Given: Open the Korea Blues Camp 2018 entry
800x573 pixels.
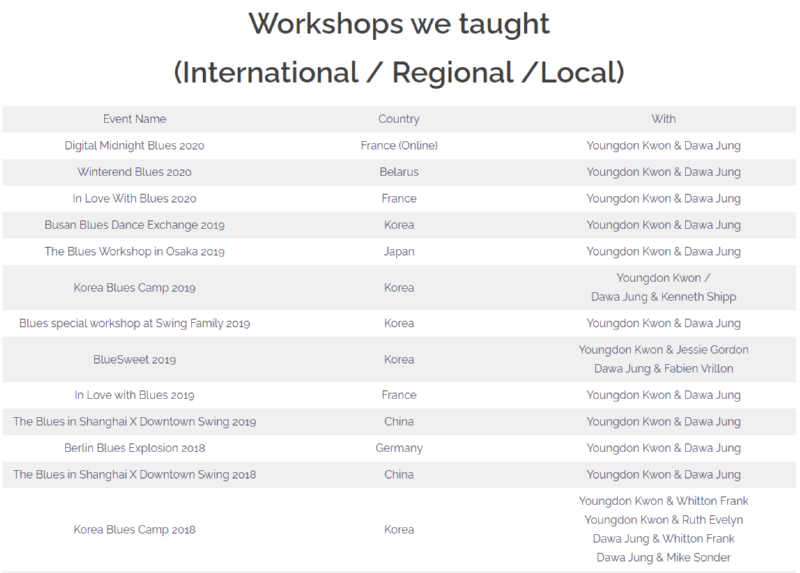Looking at the screenshot, I should (x=134, y=529).
